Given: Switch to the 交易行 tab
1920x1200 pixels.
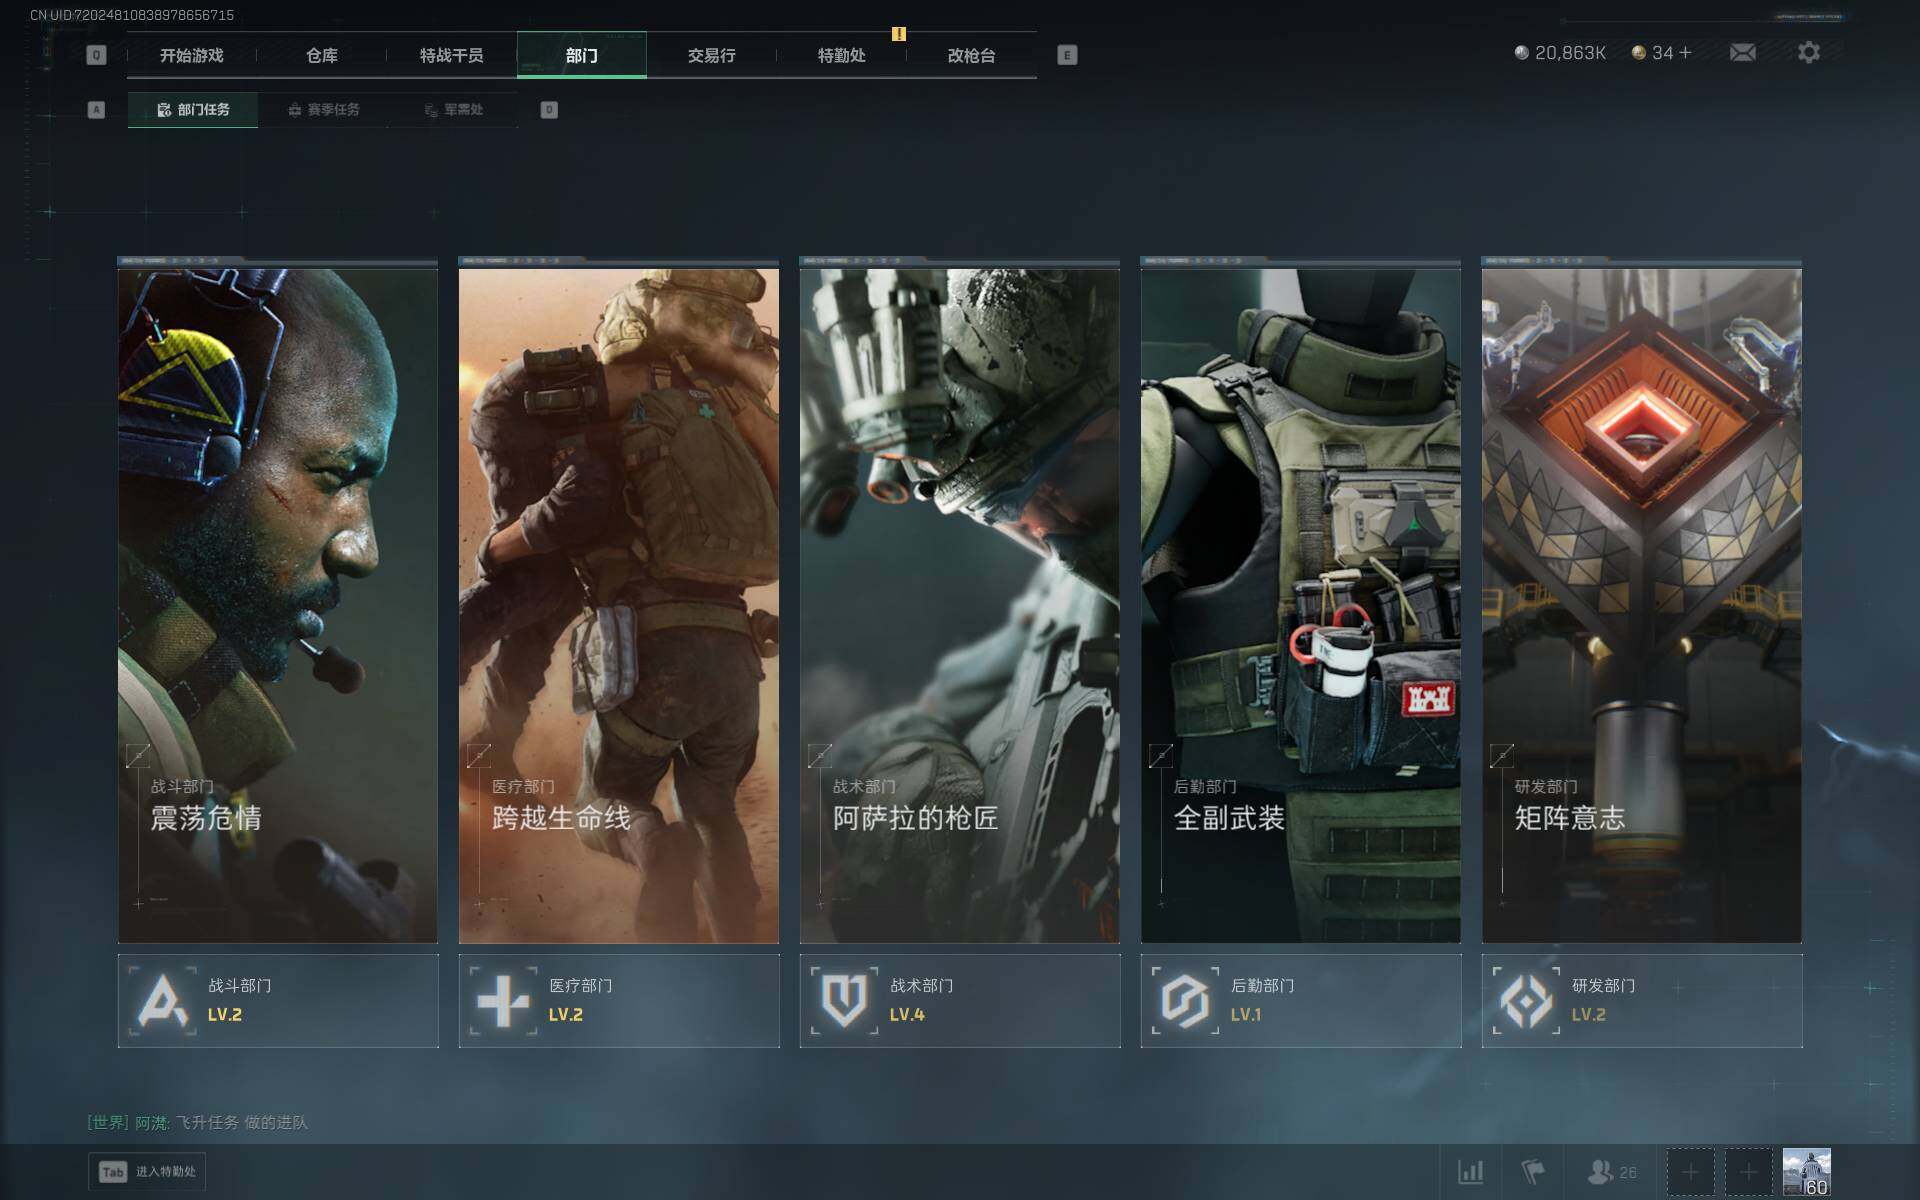Looking at the screenshot, I should (x=711, y=56).
